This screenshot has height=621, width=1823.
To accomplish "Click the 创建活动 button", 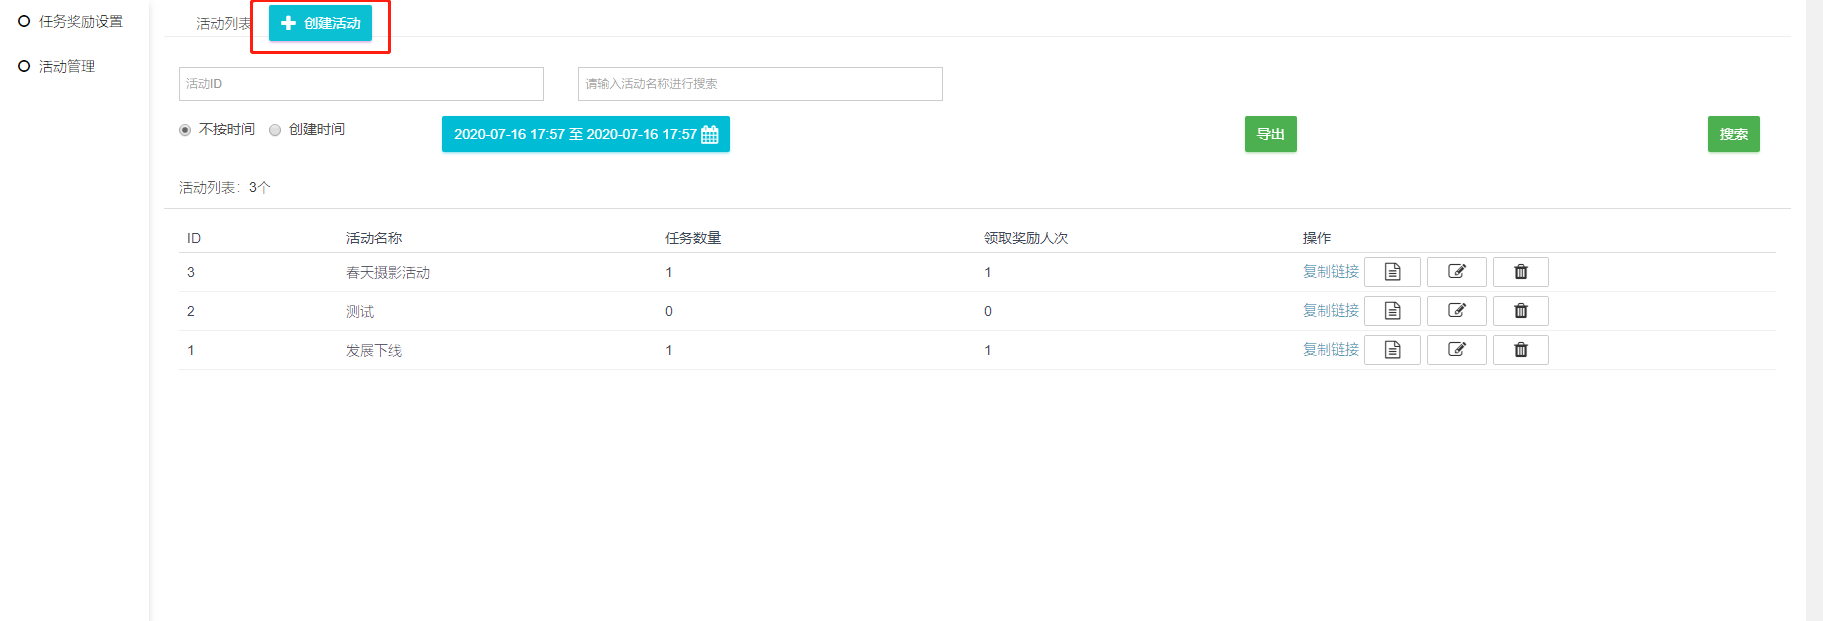I will (x=320, y=23).
